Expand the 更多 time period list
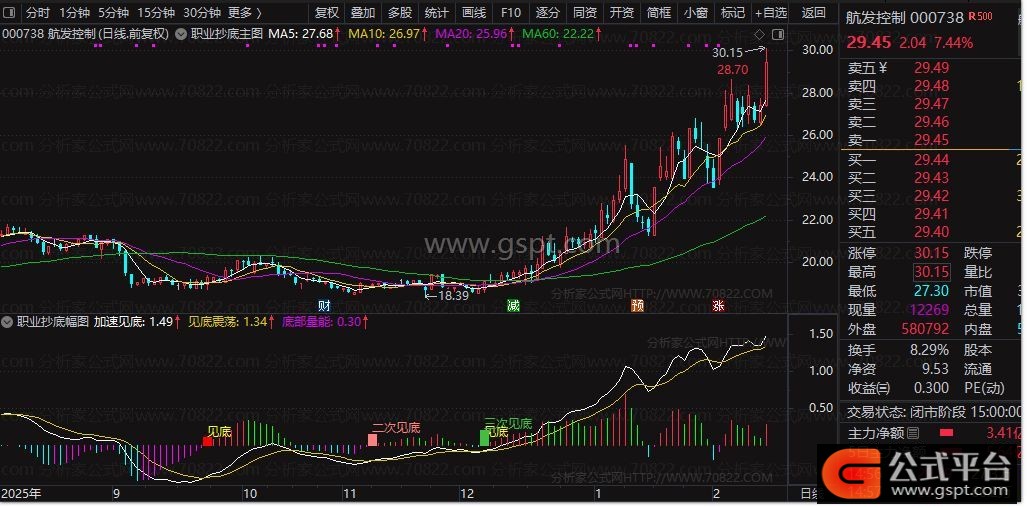This screenshot has height=507, width=1027. (245, 13)
